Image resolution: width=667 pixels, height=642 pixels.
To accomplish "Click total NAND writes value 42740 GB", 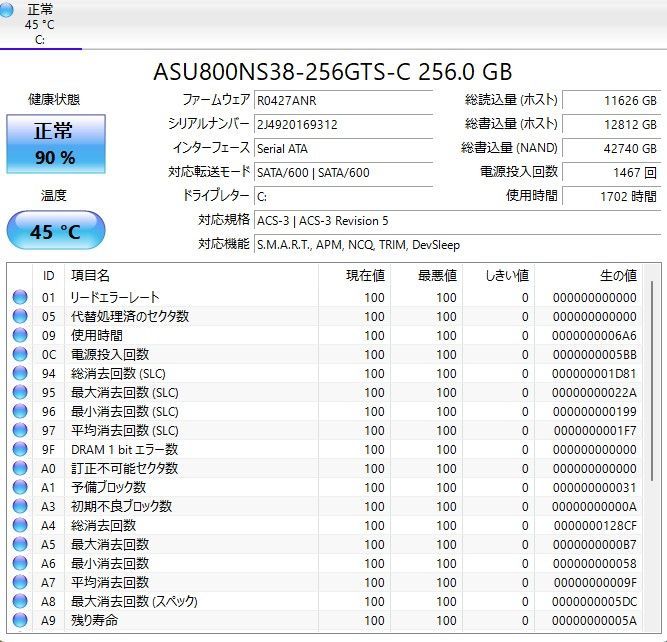I will point(611,148).
